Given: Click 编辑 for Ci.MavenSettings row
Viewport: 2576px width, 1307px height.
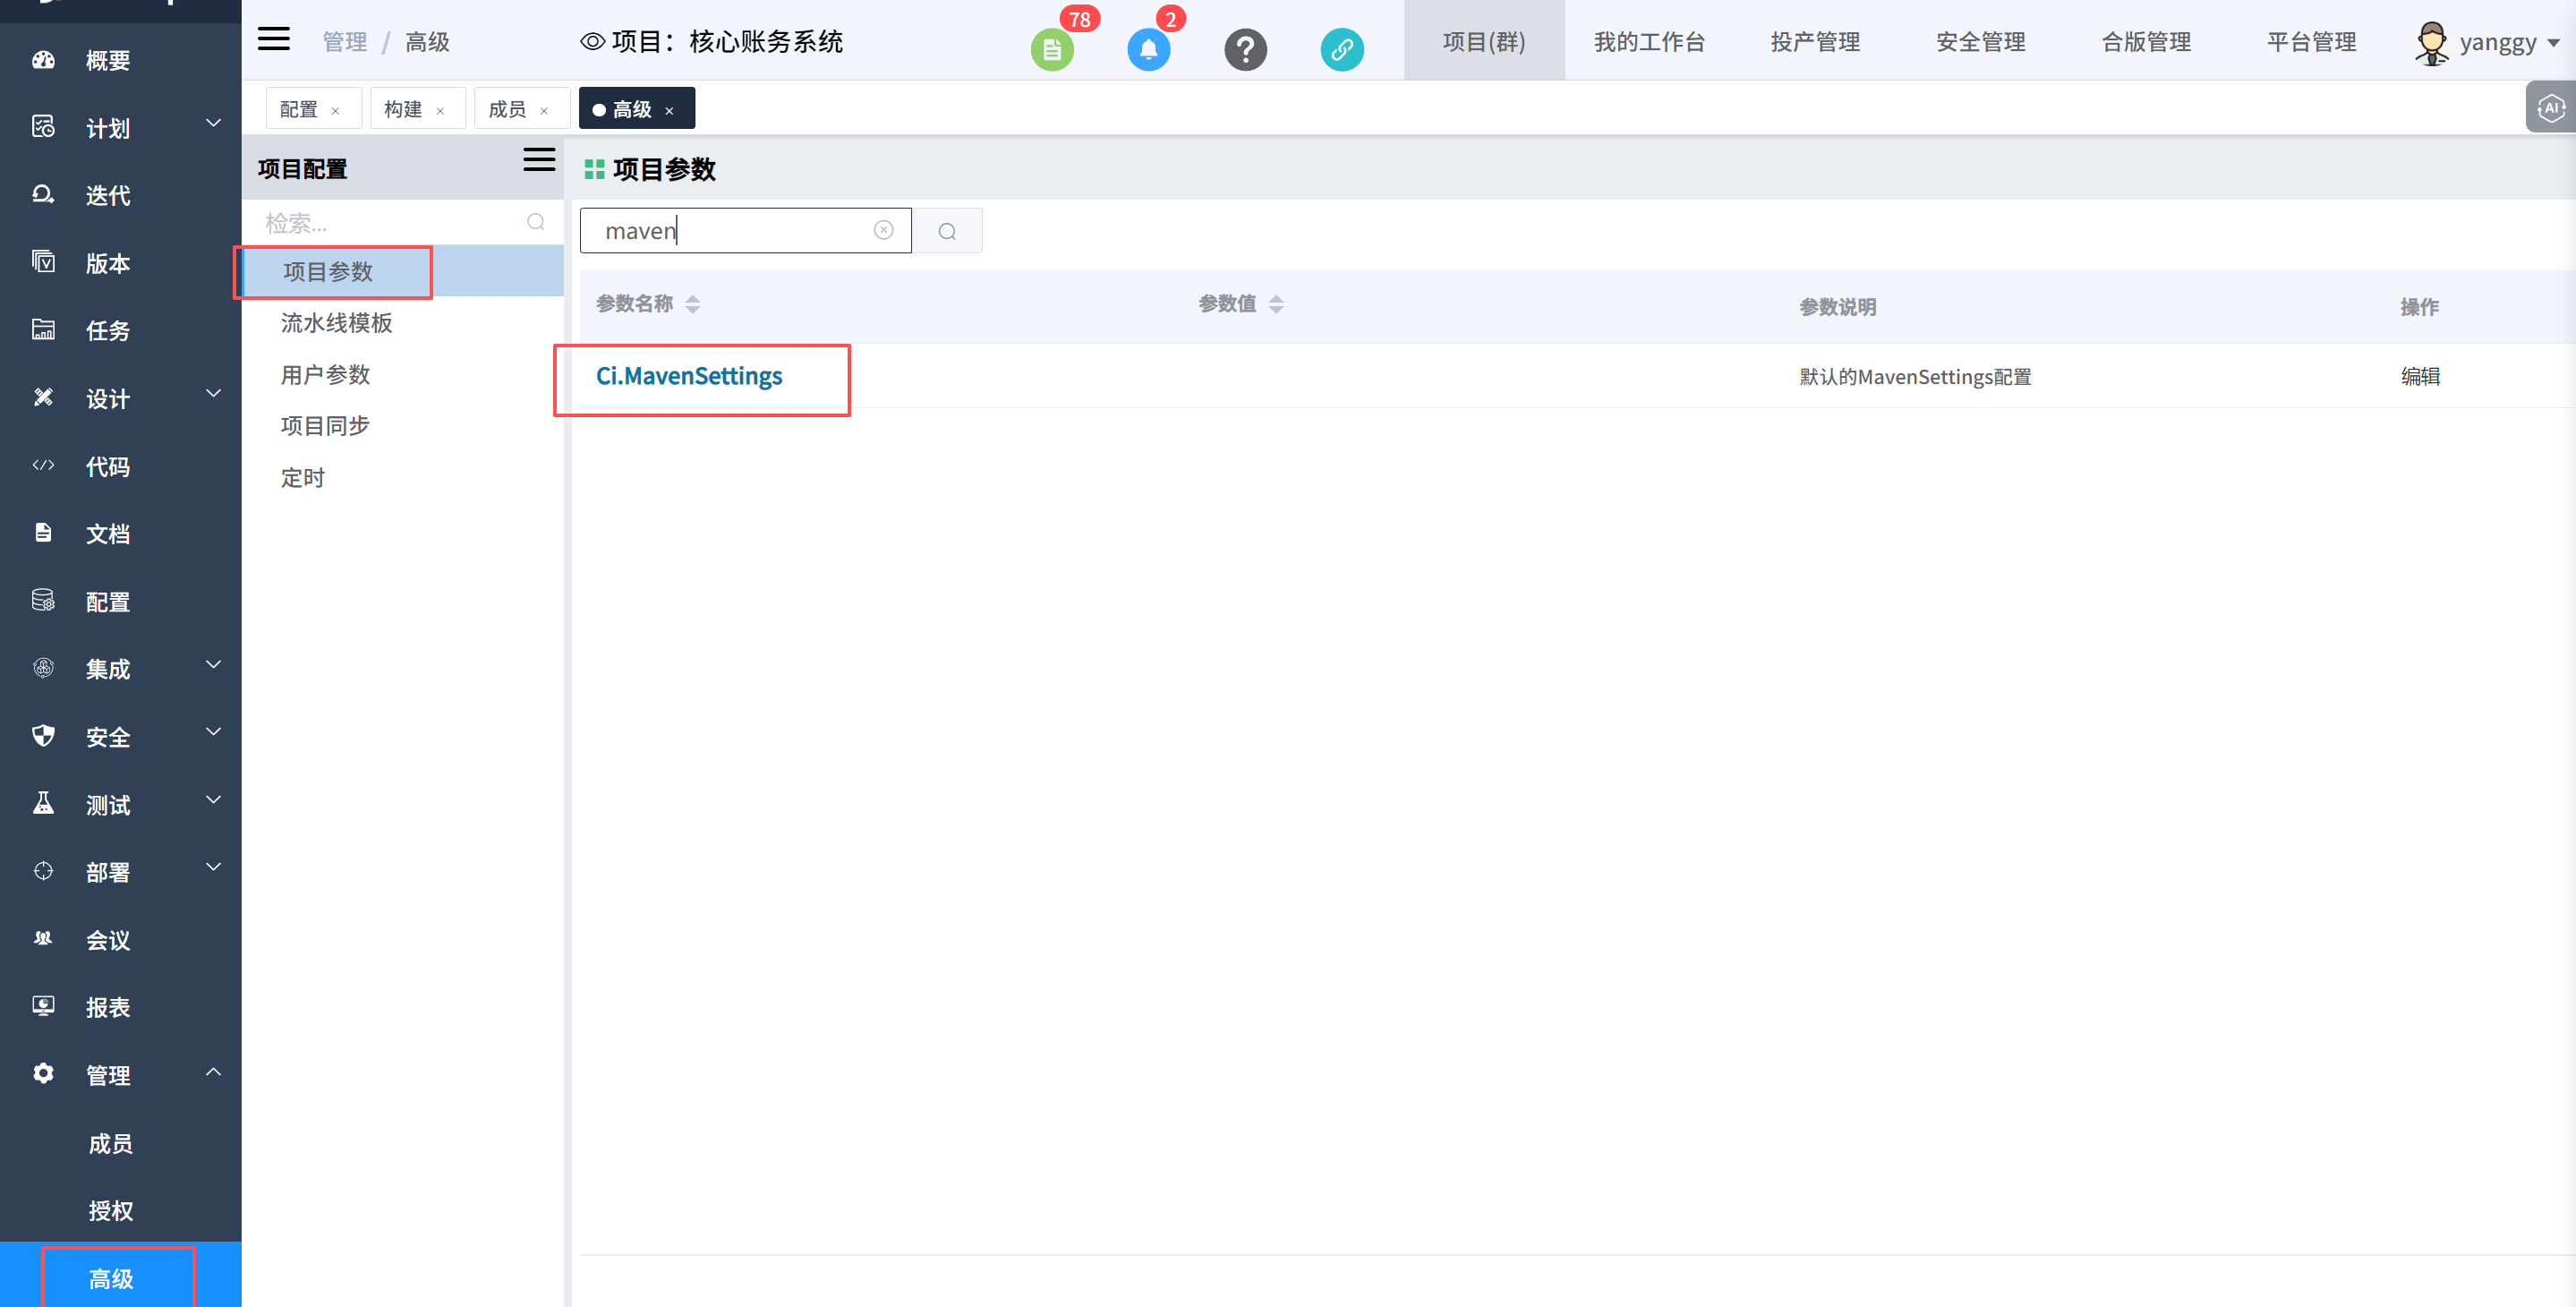Looking at the screenshot, I should click(x=2420, y=376).
